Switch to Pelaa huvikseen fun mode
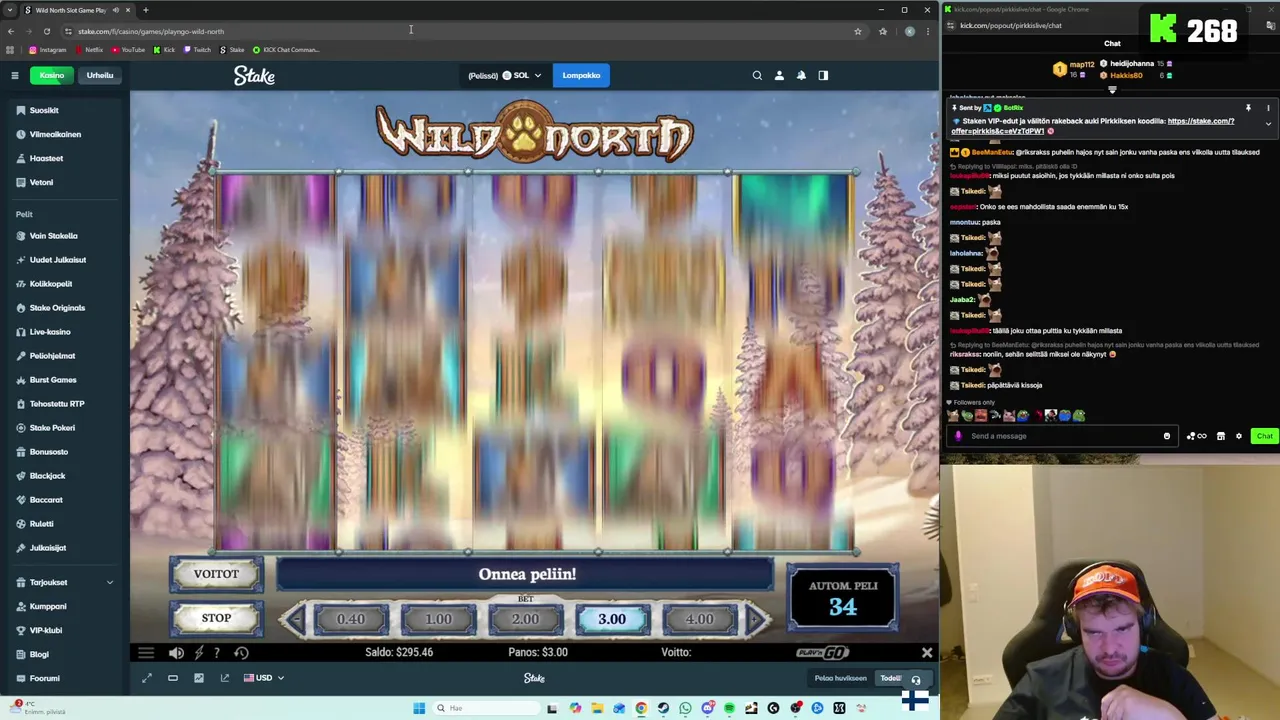Viewport: 1280px width, 720px height. click(840, 678)
